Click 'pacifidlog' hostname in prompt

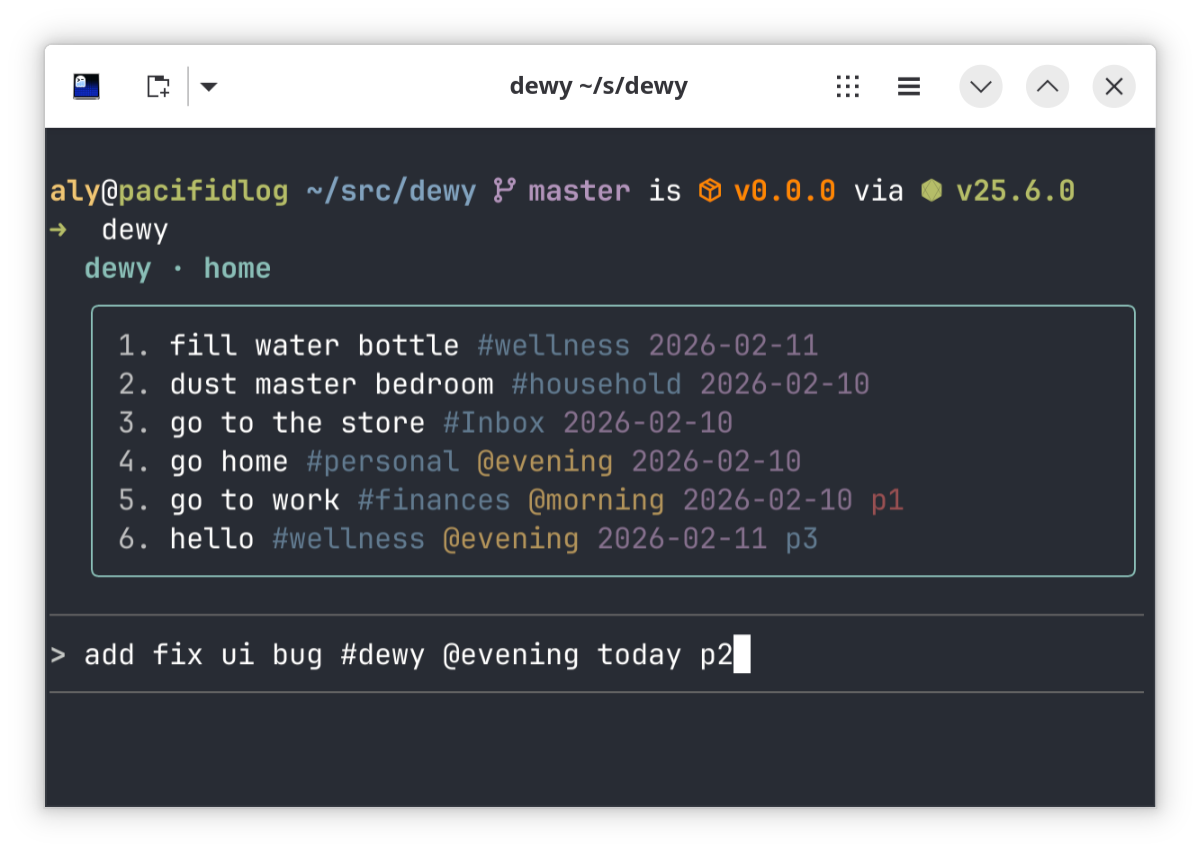204,191
